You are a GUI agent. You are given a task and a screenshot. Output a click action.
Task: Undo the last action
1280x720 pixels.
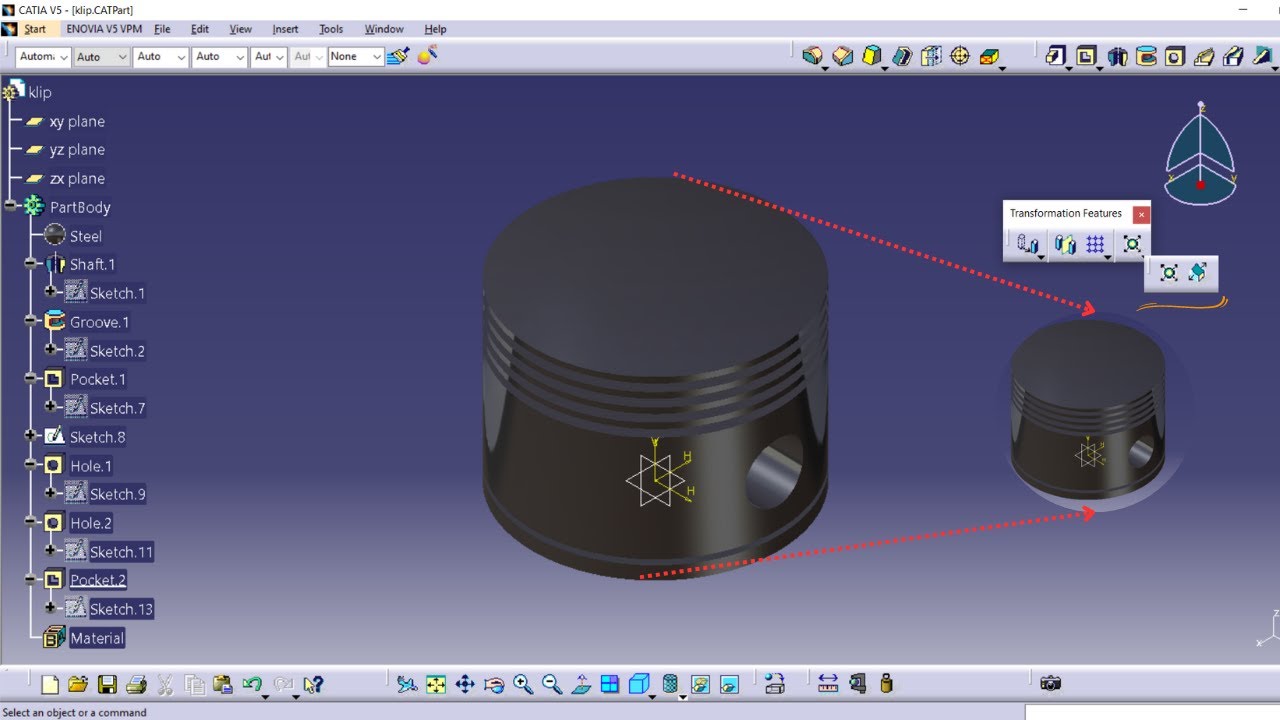[252, 684]
